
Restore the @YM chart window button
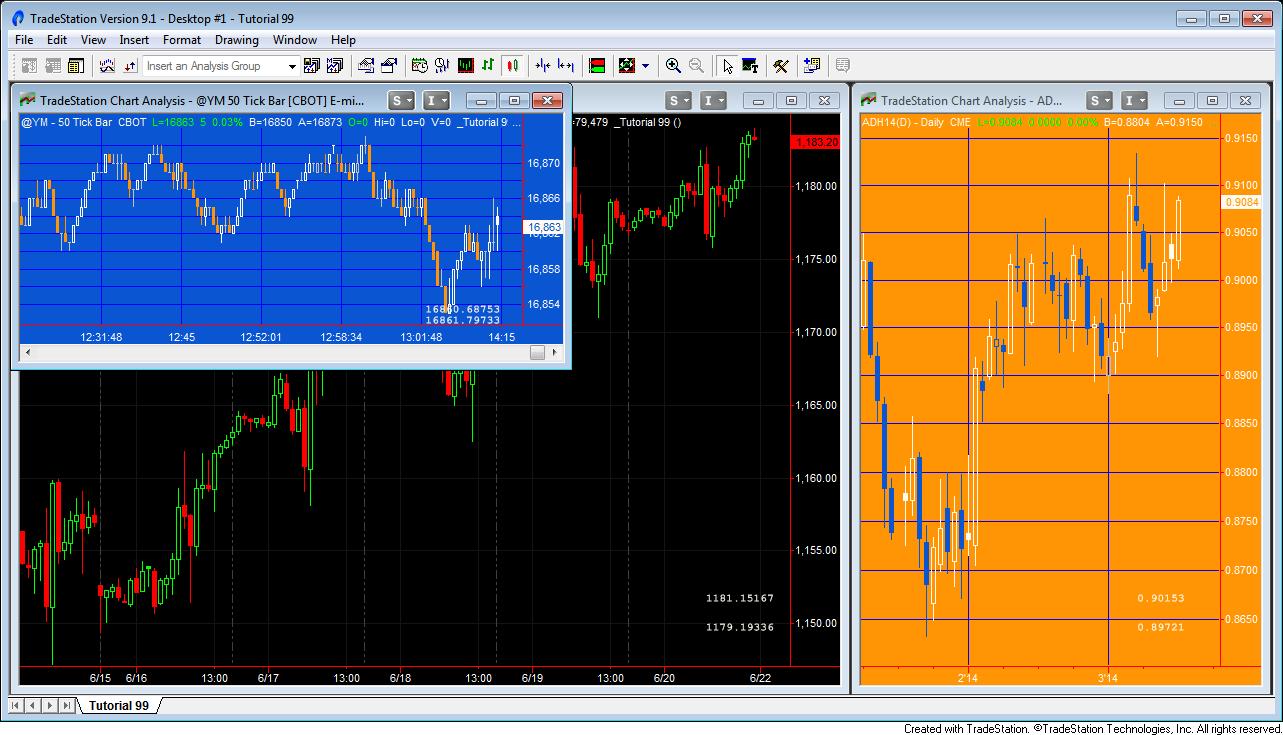click(x=514, y=100)
